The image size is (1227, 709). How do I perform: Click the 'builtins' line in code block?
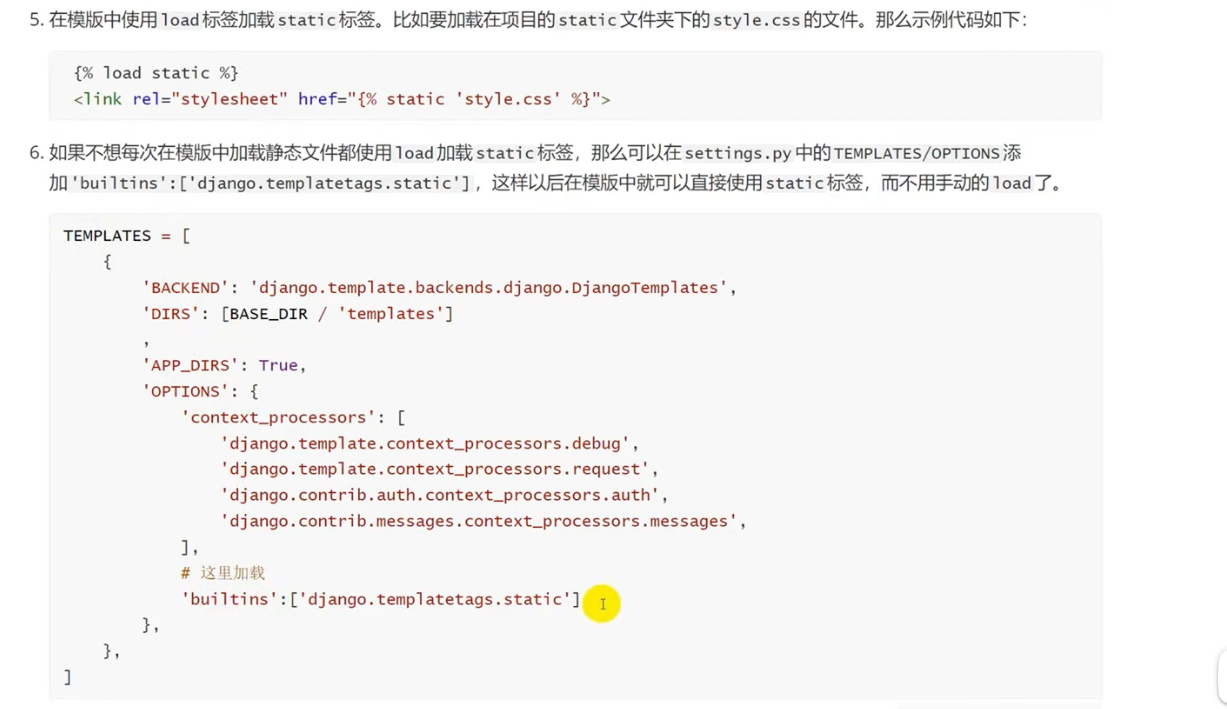[380, 600]
